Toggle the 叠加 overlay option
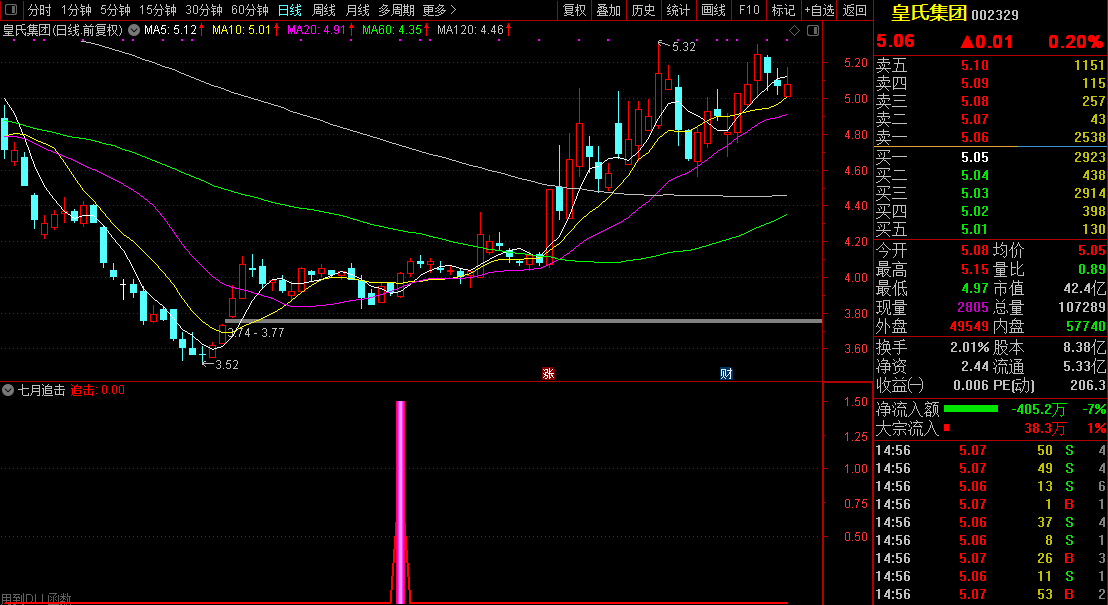The height and width of the screenshot is (605, 1108). (608, 10)
